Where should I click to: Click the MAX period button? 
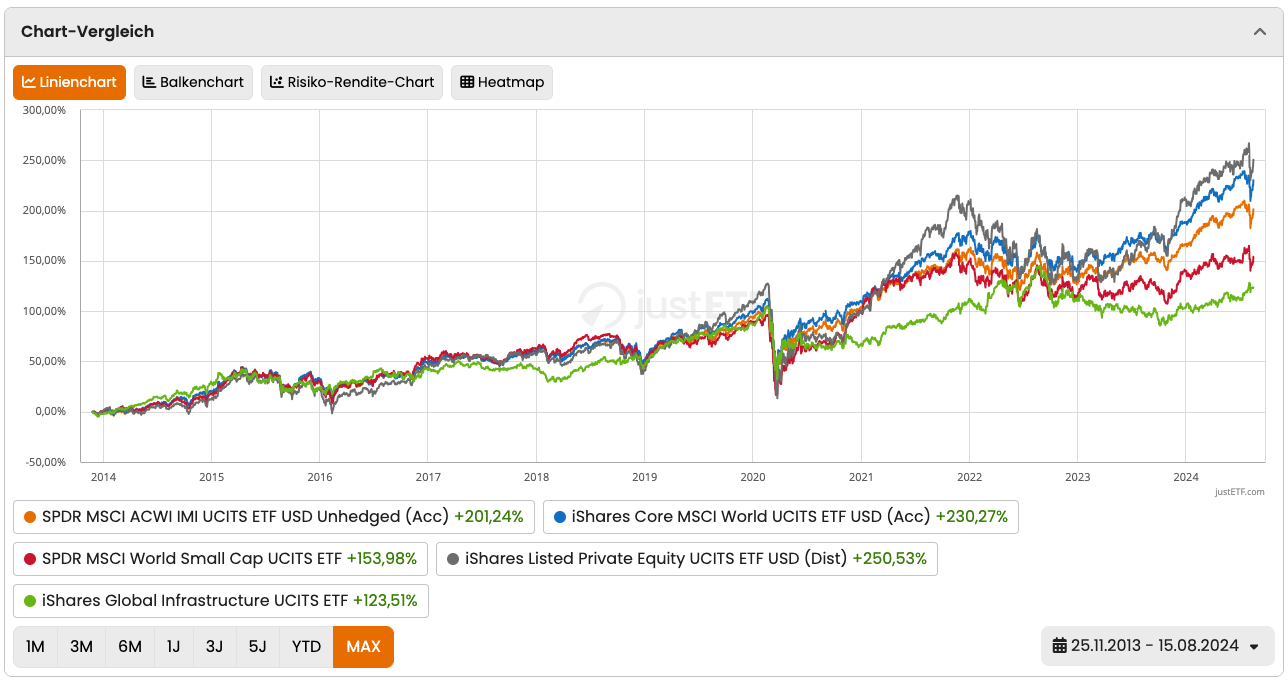coord(363,647)
